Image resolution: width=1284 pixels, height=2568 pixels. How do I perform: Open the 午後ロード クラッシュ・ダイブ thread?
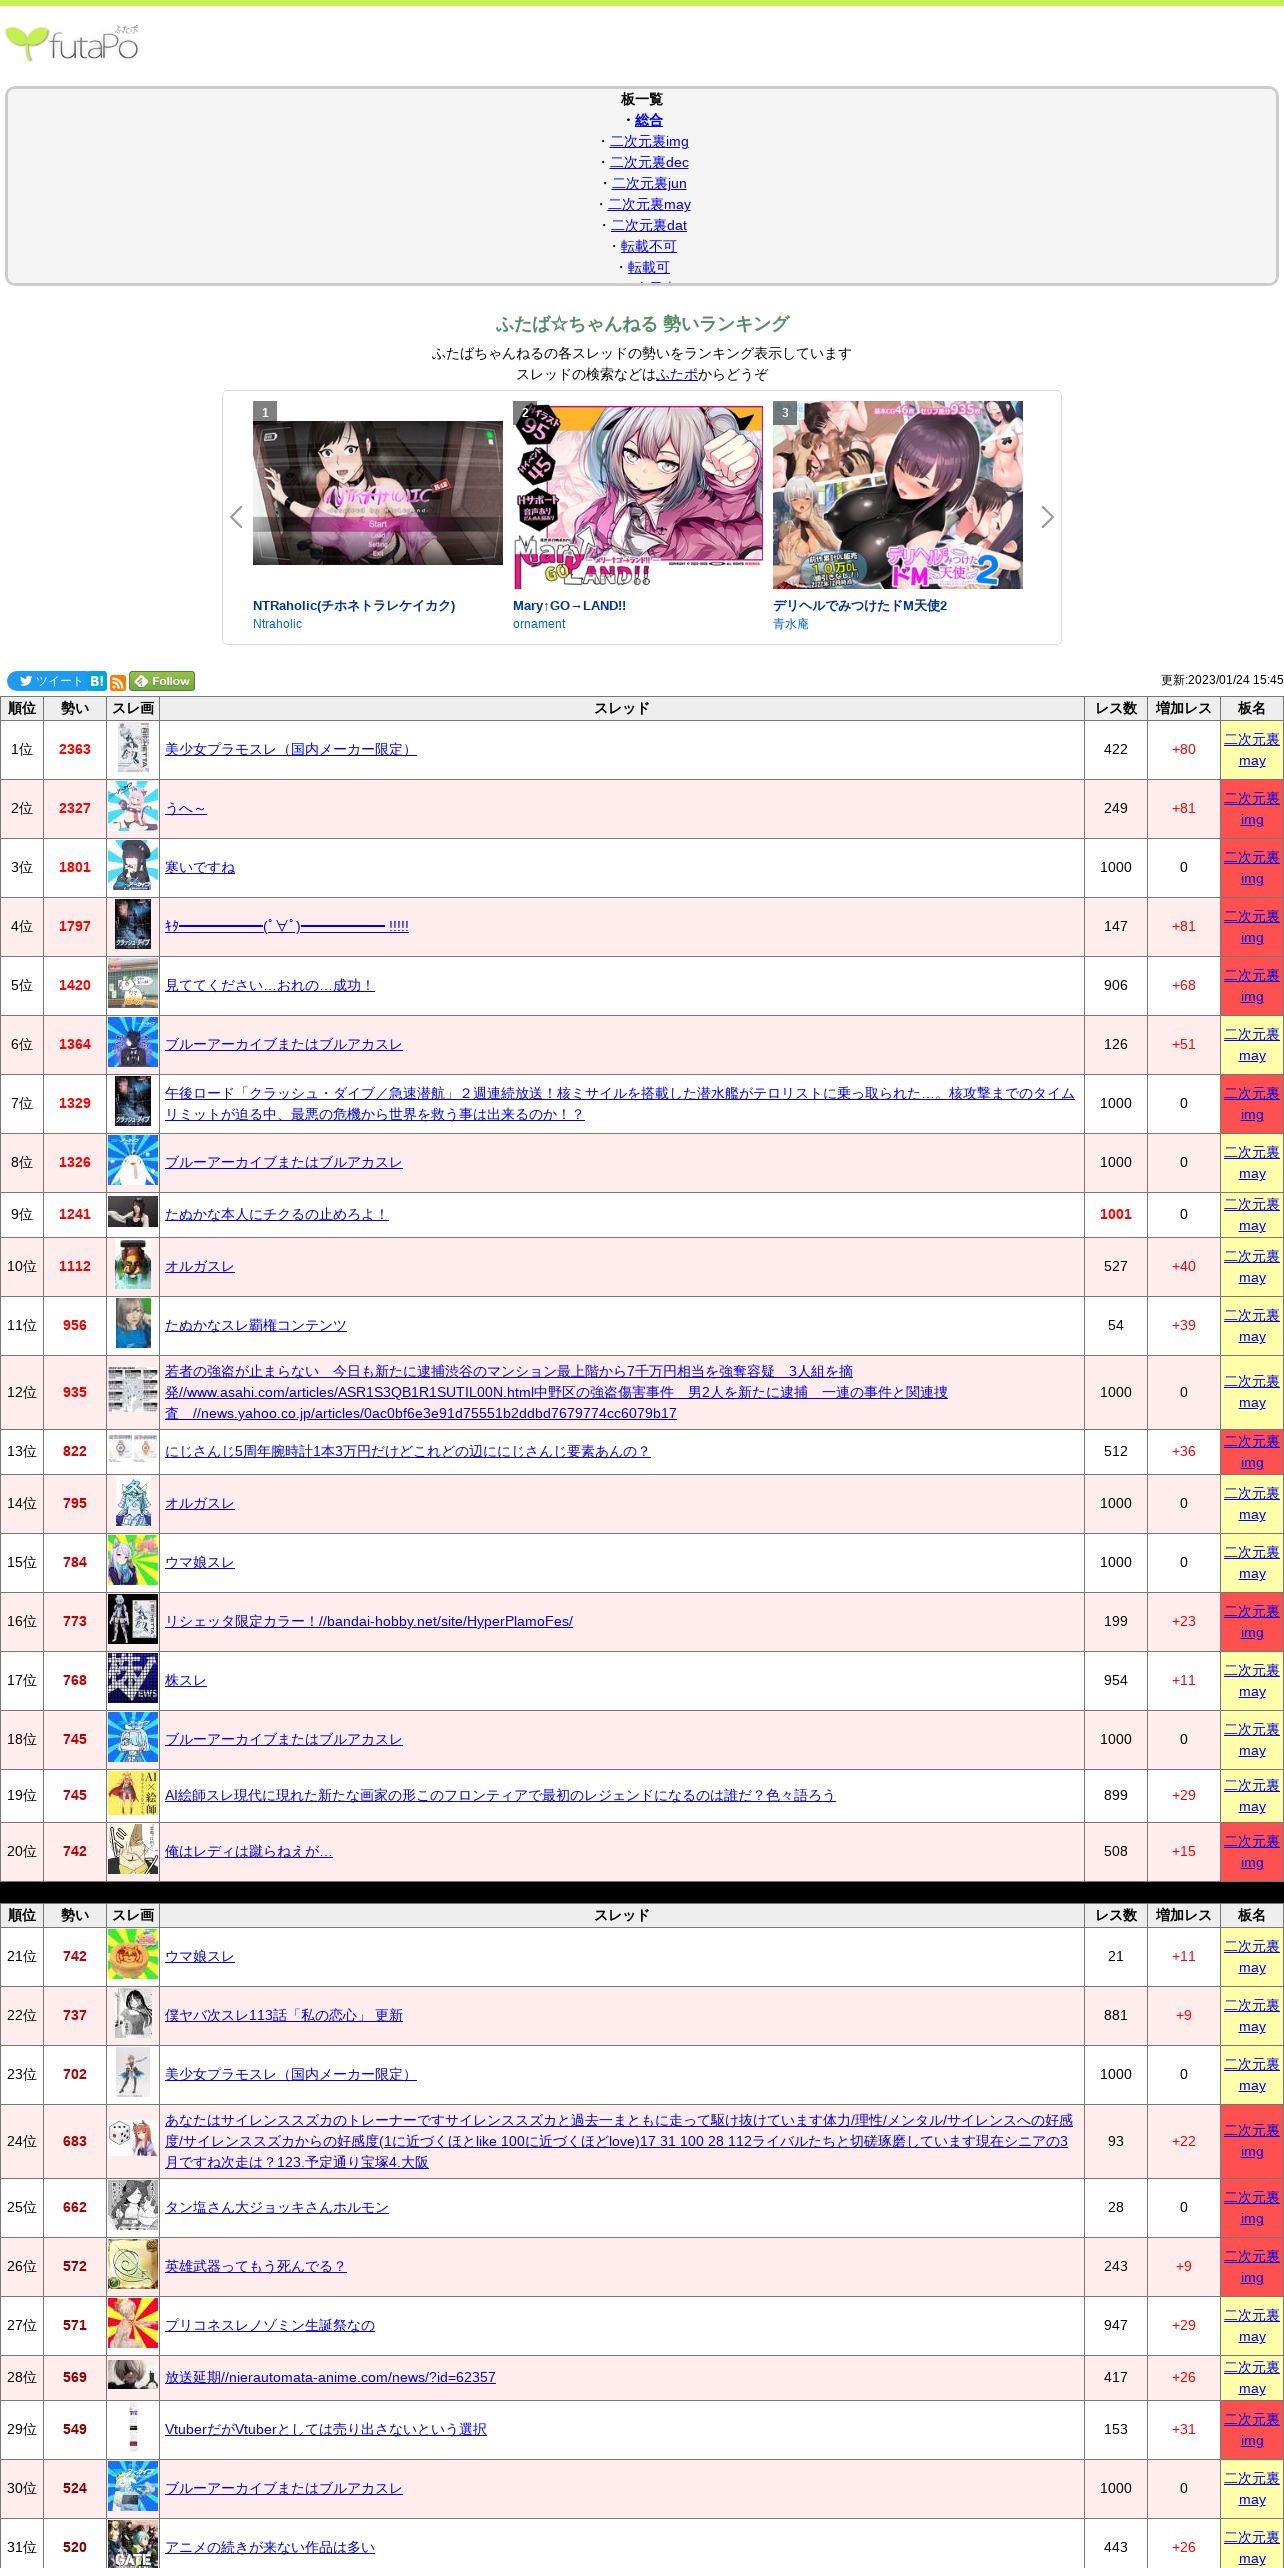(x=620, y=1104)
